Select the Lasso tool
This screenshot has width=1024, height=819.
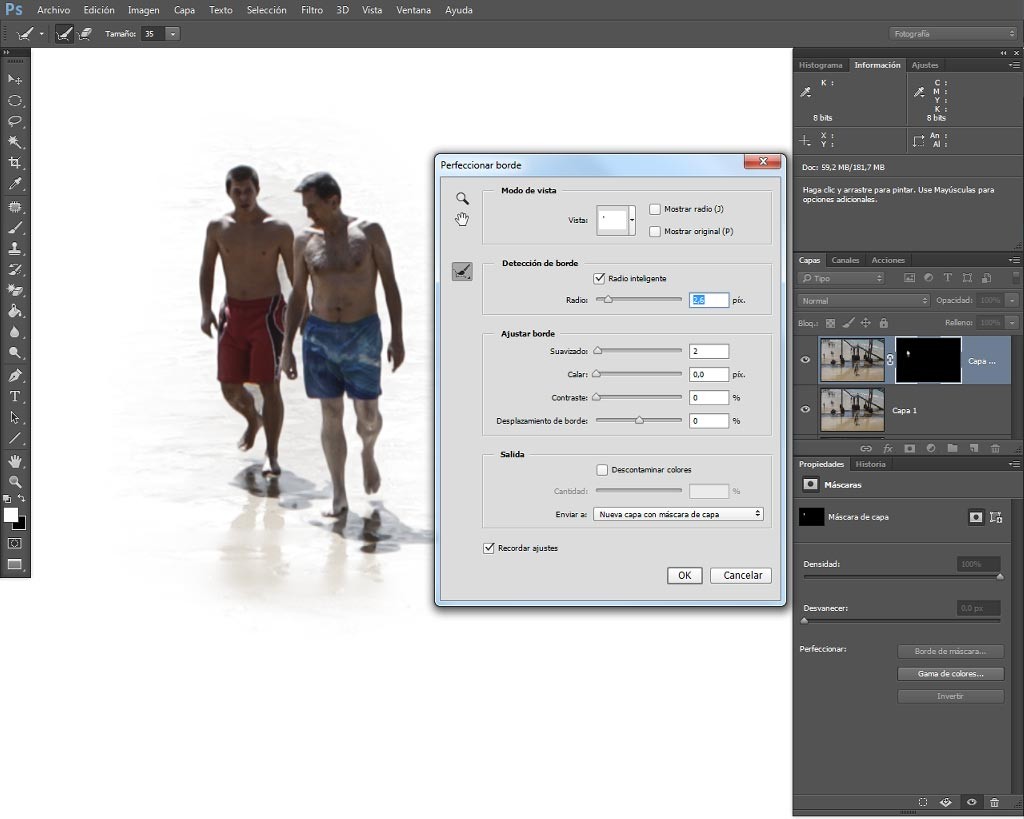tap(14, 121)
